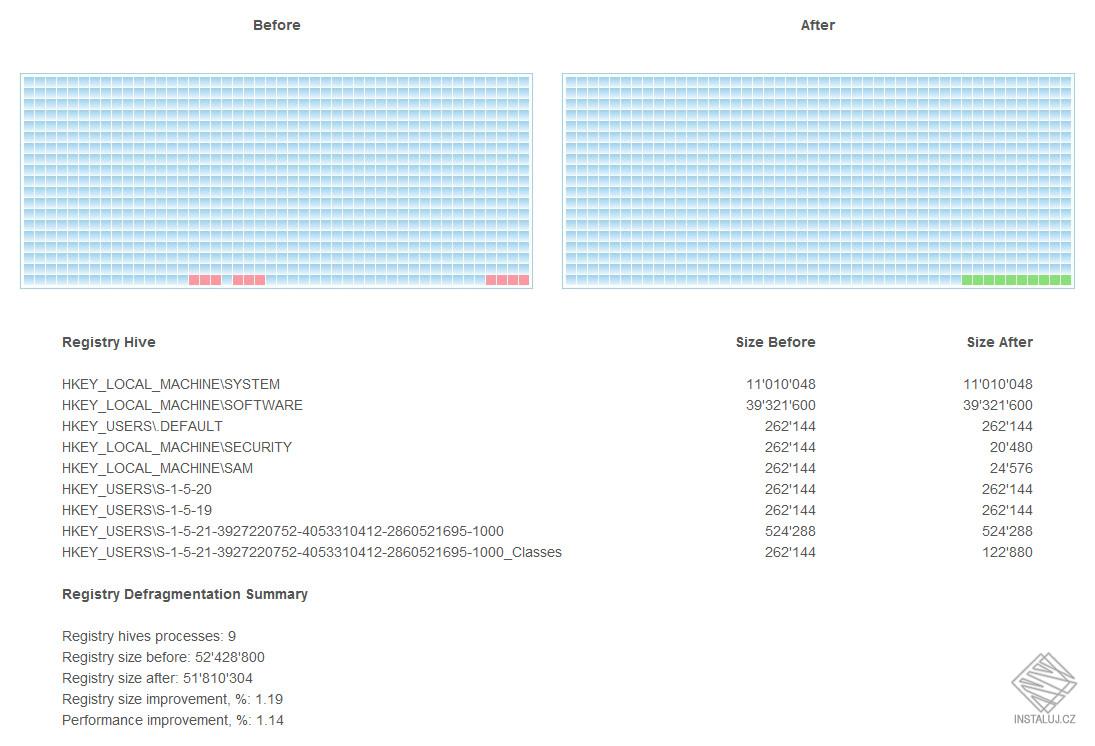1095x746 pixels.
Task: Select the Performance improvement summary line
Action: coord(173,720)
